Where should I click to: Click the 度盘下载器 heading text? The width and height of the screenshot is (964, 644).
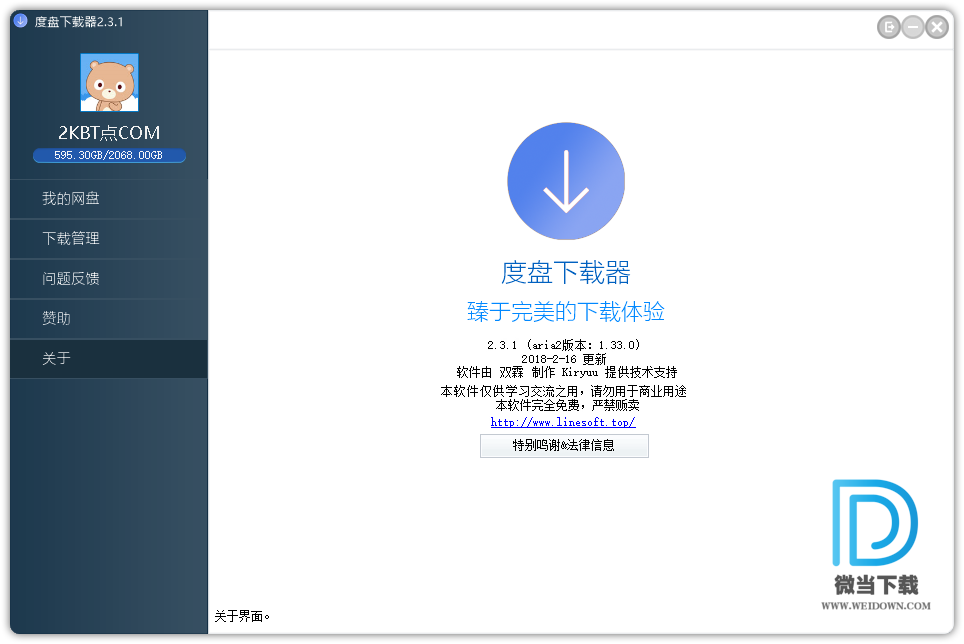point(565,272)
